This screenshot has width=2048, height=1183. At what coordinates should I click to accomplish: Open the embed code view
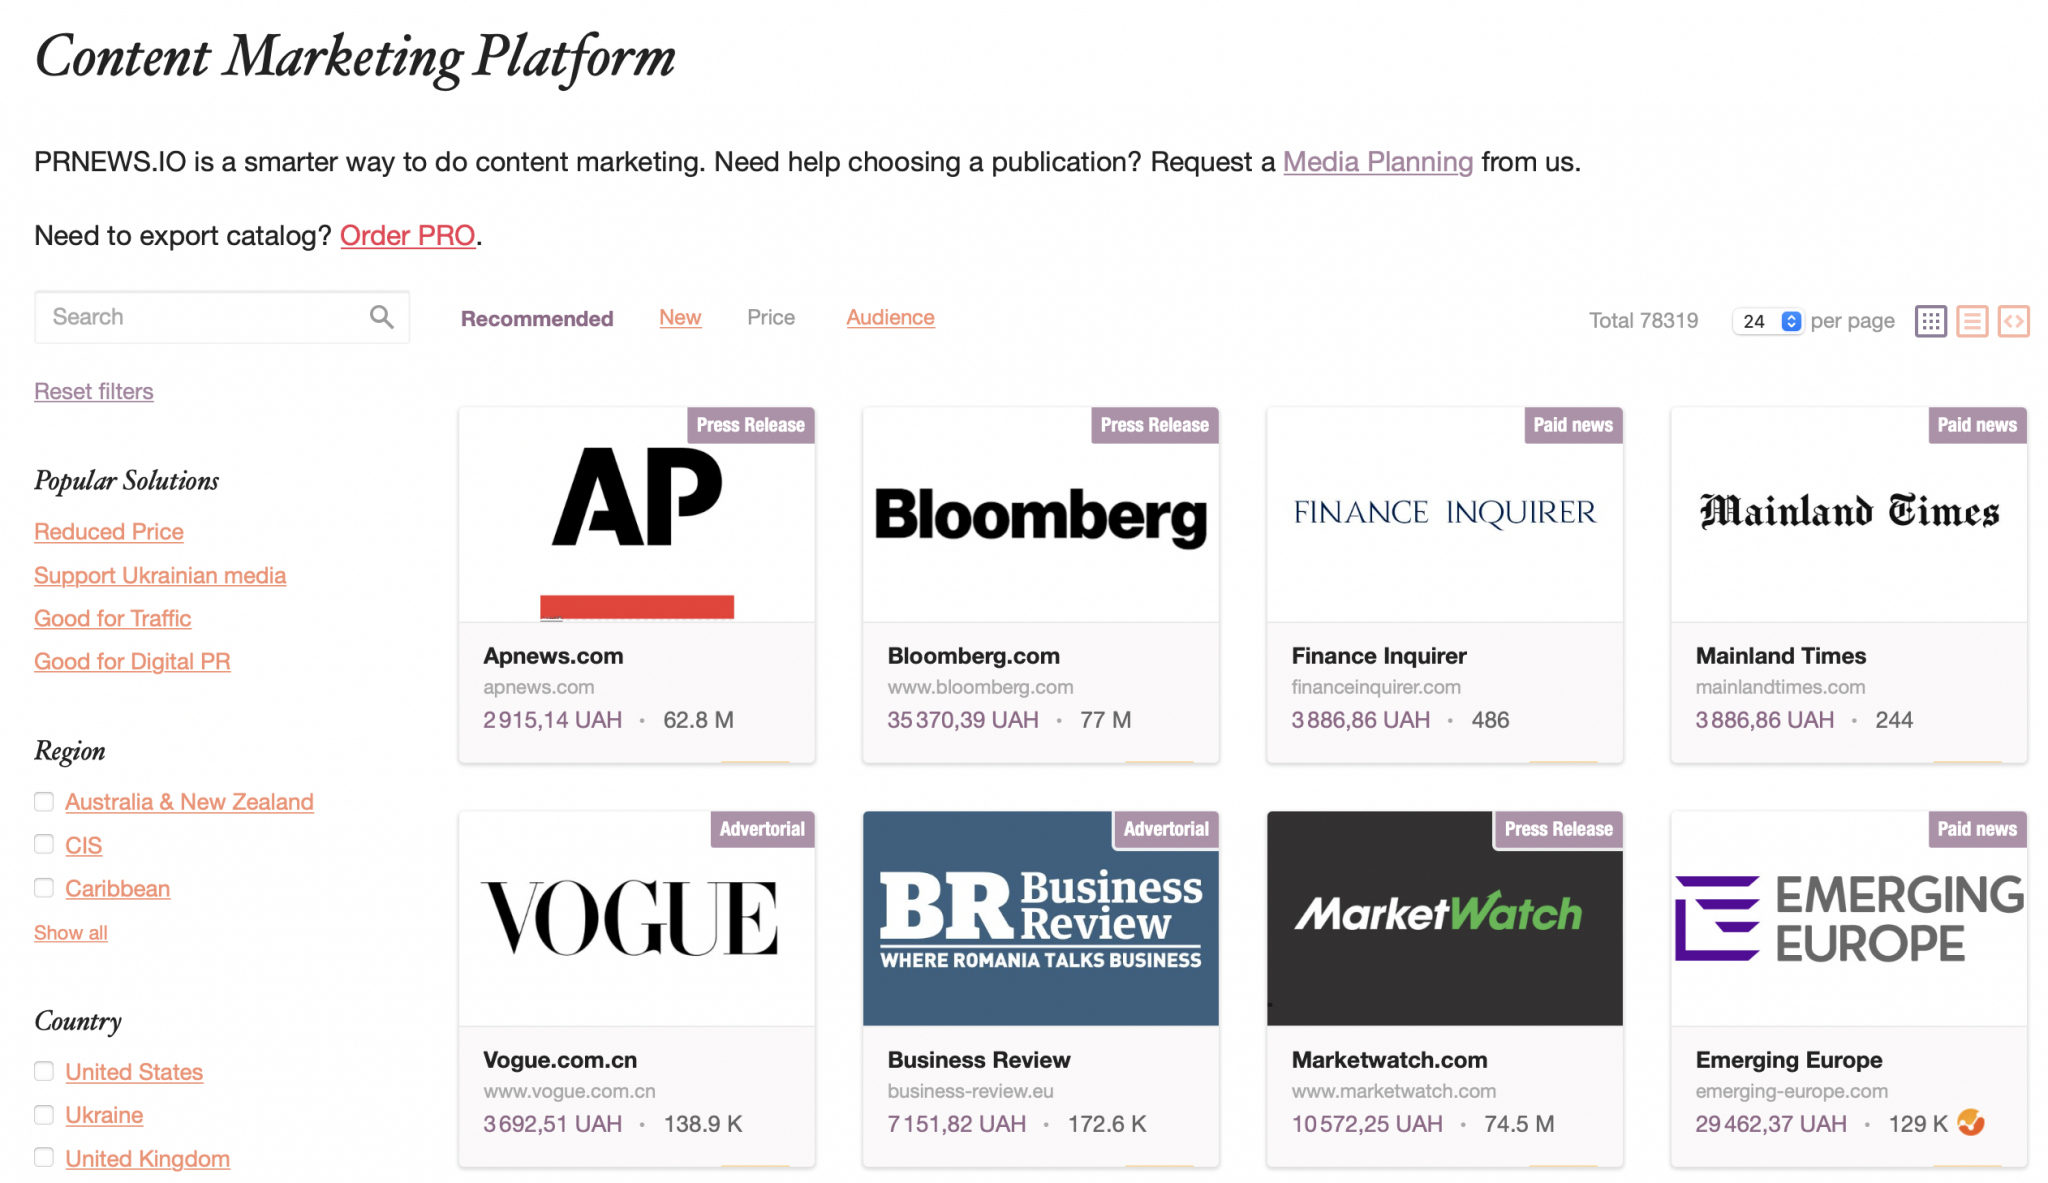(2014, 321)
